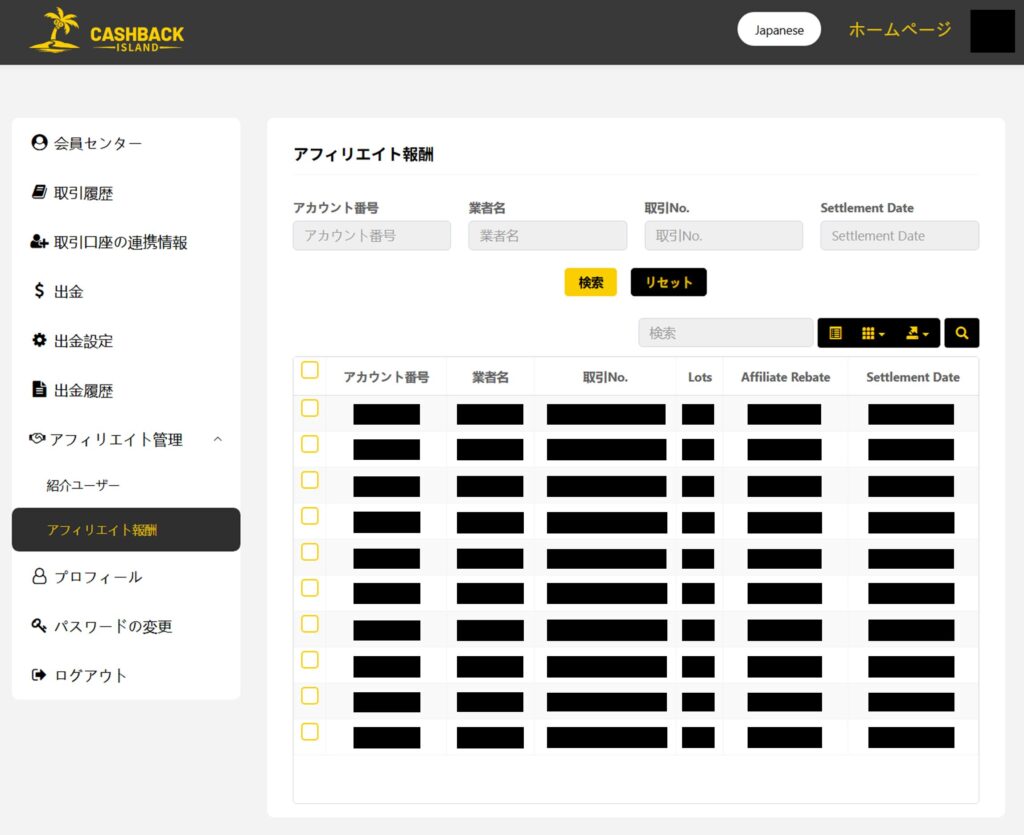Viewport: 1024px width, 835px height.
Task: Open 紹介ユーザー in the sidebar
Action: (x=83, y=485)
